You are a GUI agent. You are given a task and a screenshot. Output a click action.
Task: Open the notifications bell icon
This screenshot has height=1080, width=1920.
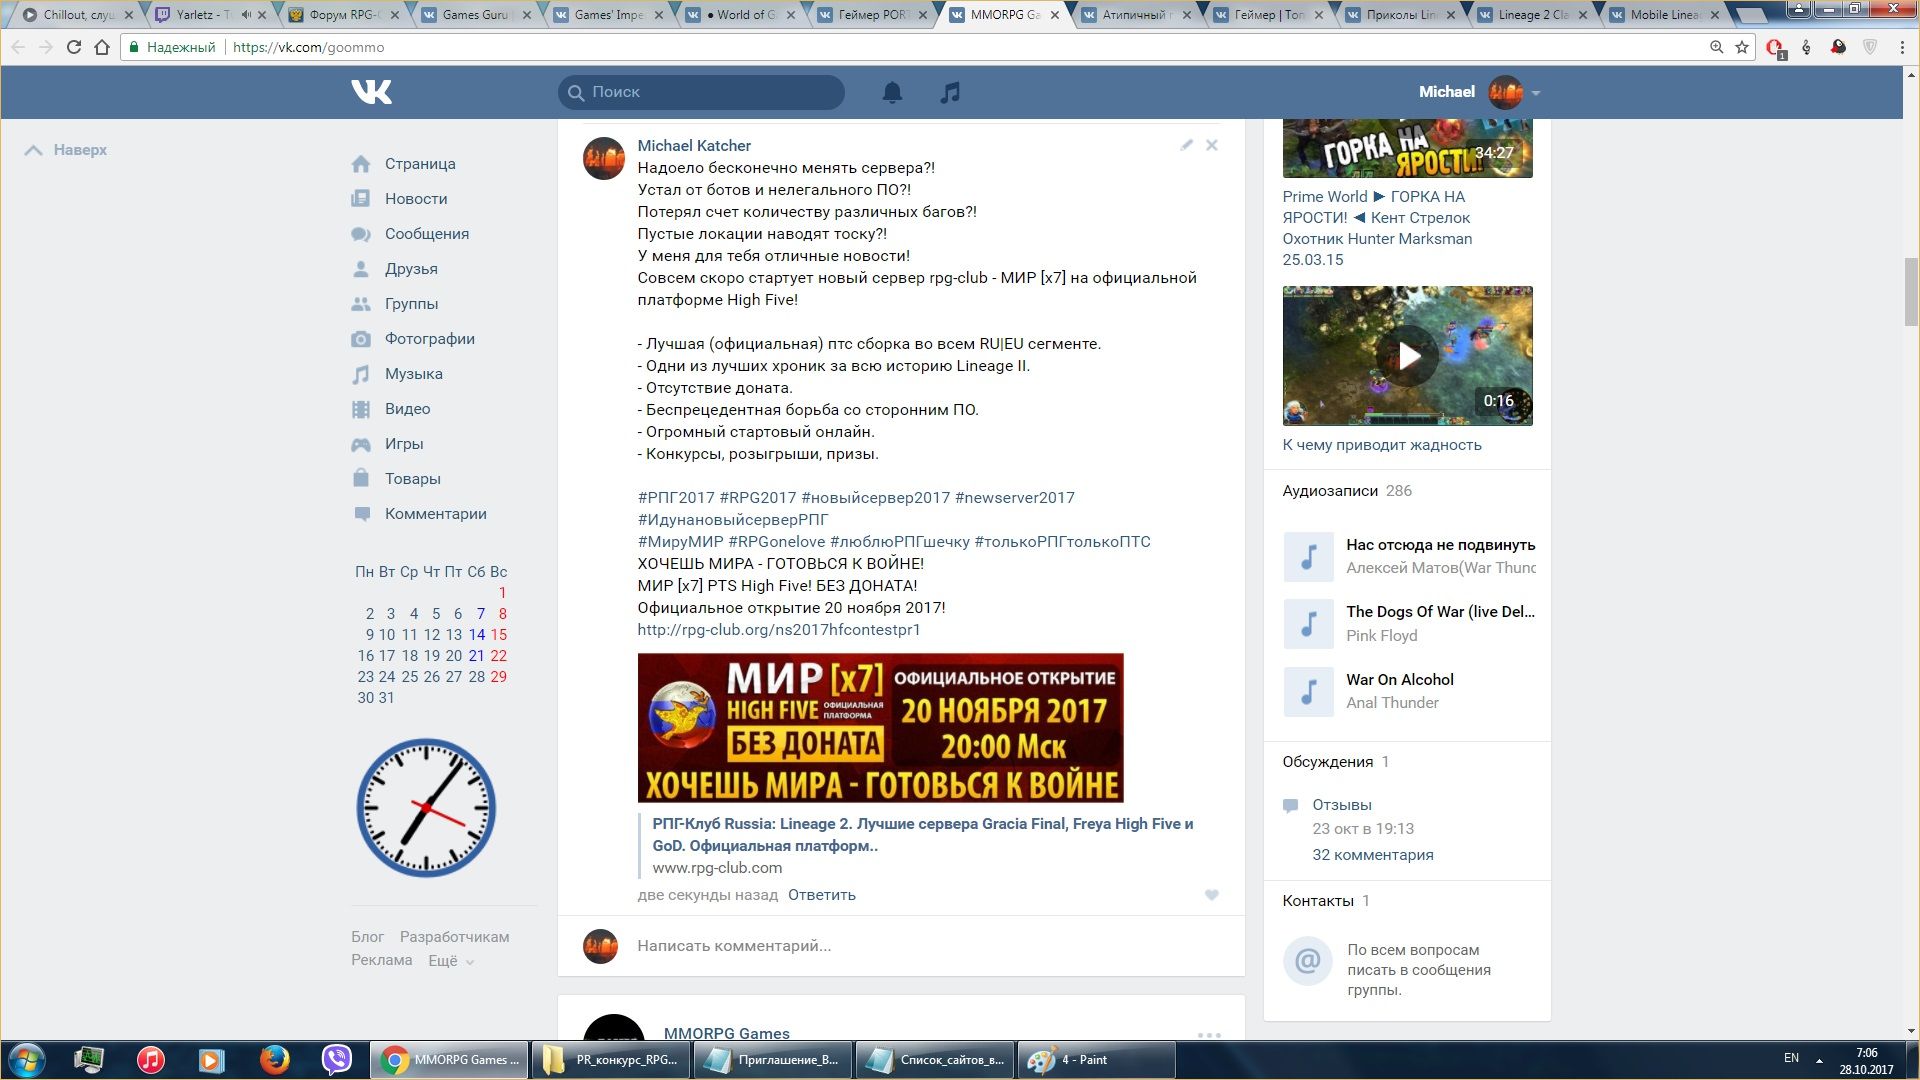(x=892, y=92)
